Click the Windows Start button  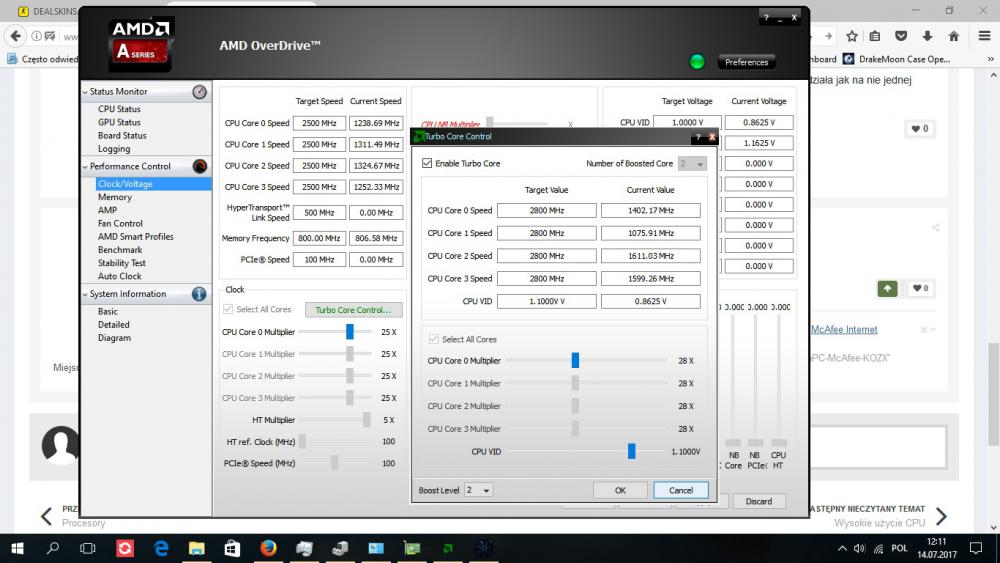(x=17, y=548)
